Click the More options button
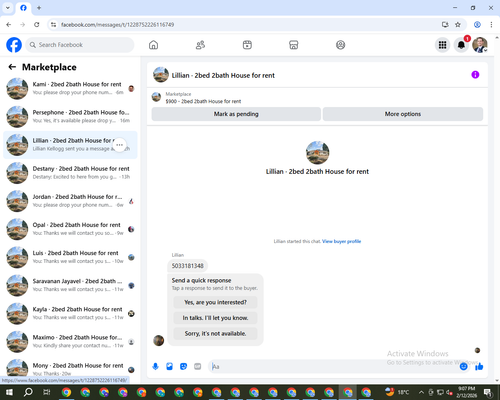Viewport: 500px width, 400px height. [403, 114]
